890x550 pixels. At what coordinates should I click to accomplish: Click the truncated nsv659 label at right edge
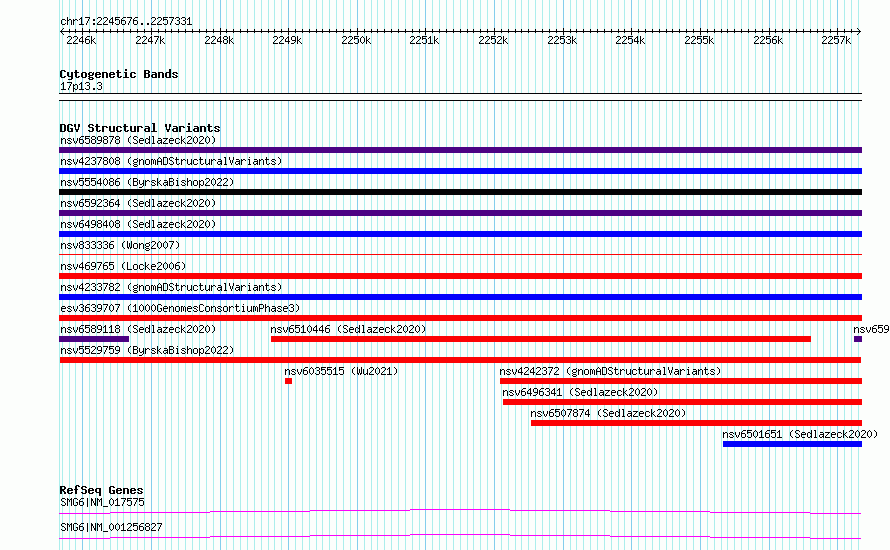tap(871, 329)
